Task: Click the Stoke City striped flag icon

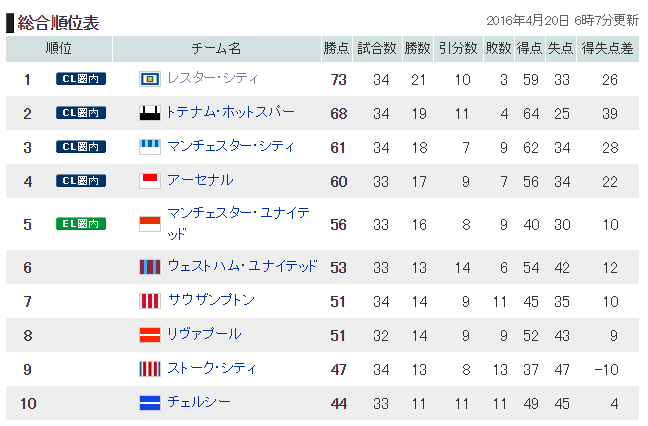Action: pyautogui.click(x=150, y=369)
